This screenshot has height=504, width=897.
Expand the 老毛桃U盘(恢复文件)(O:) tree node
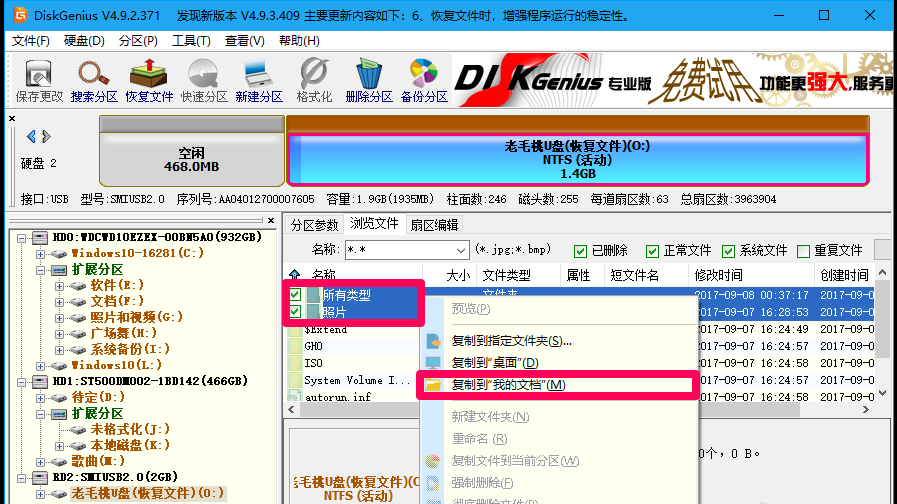tap(40, 494)
